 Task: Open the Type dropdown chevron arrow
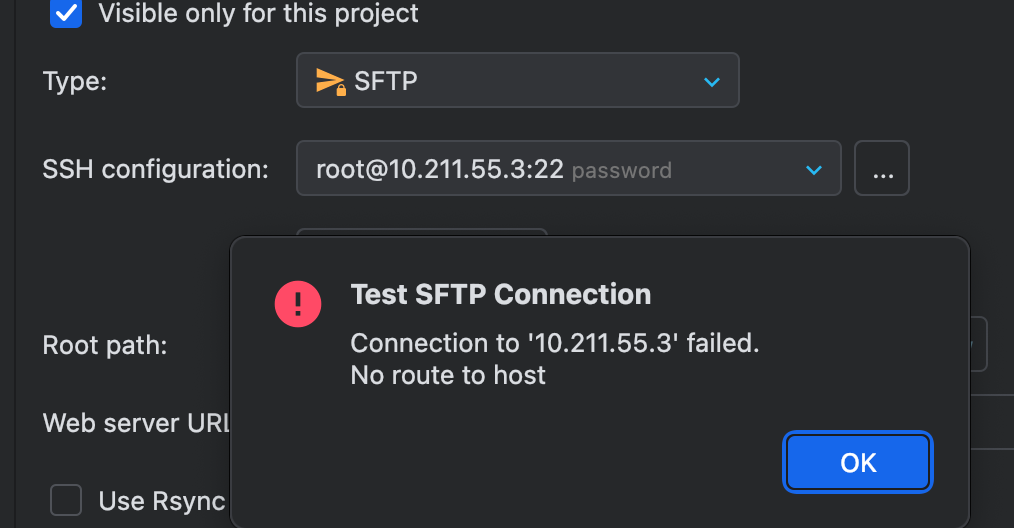pos(712,81)
